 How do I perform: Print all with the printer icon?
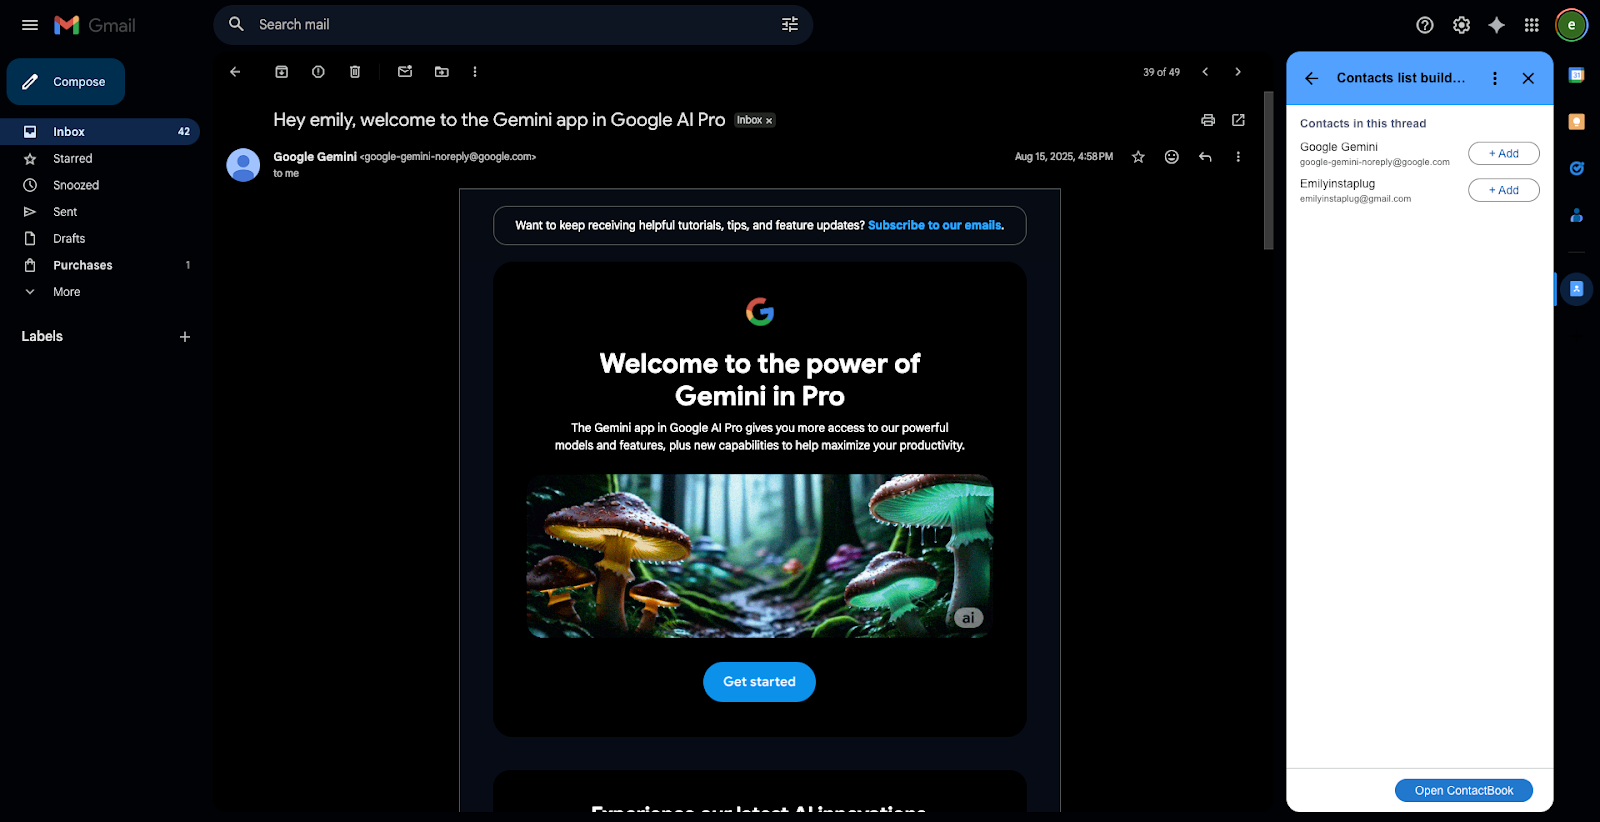(1208, 120)
